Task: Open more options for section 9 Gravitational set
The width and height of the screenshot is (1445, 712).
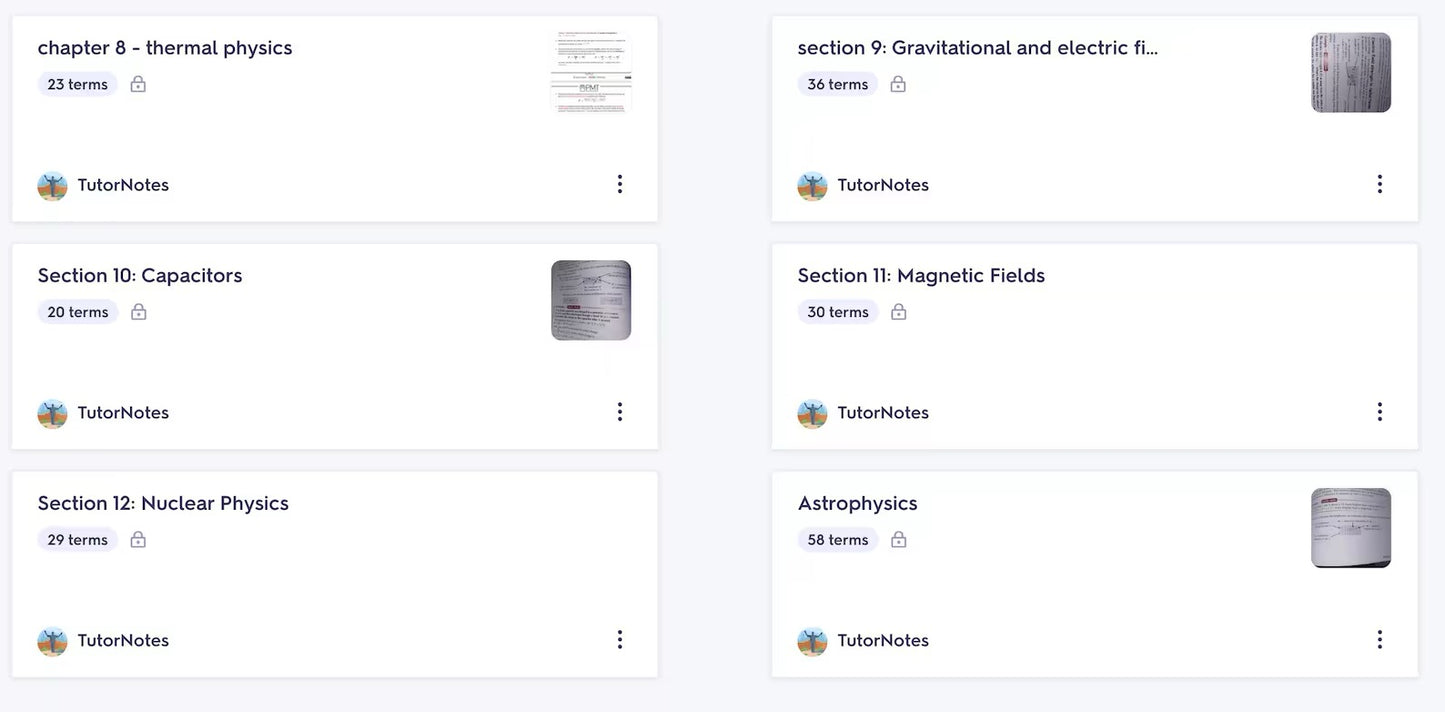Action: [1380, 184]
